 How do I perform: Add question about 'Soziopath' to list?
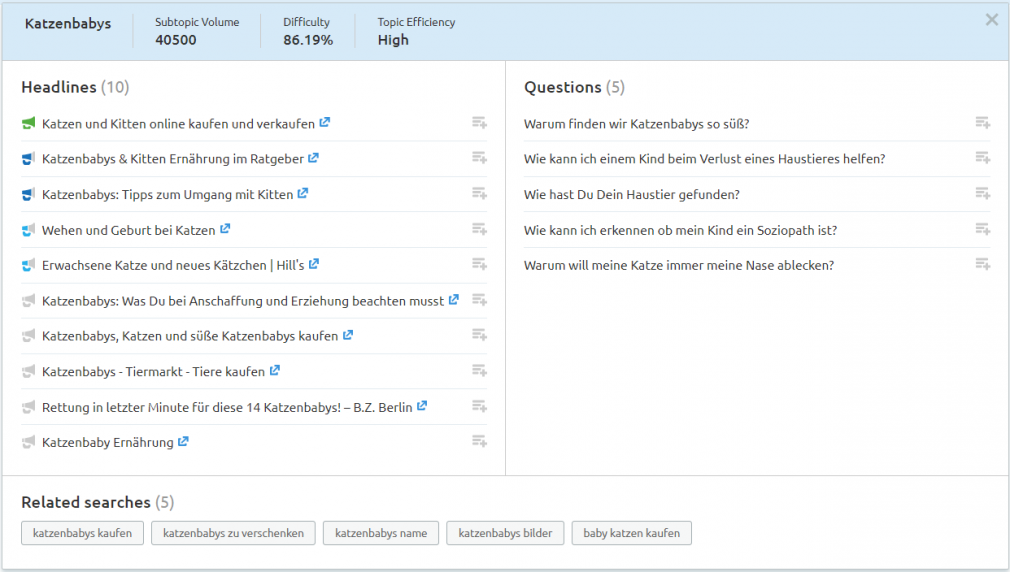pyautogui.click(x=982, y=229)
